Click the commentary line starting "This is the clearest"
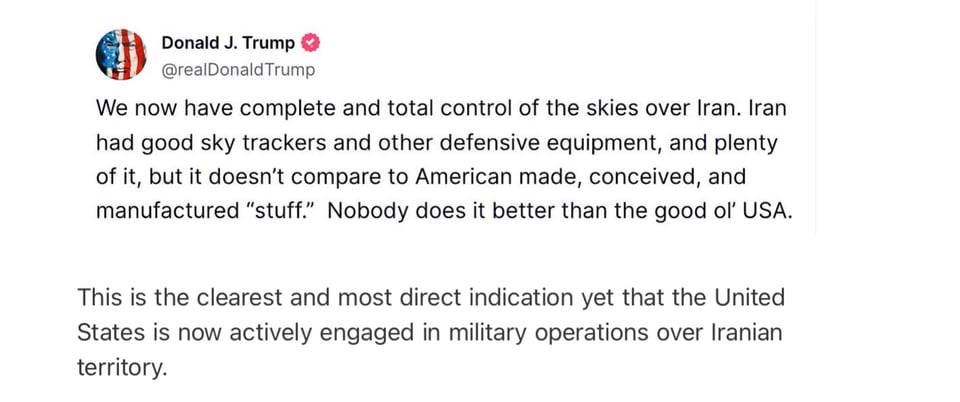Screen dimensions: 960x402 click(x=431, y=298)
